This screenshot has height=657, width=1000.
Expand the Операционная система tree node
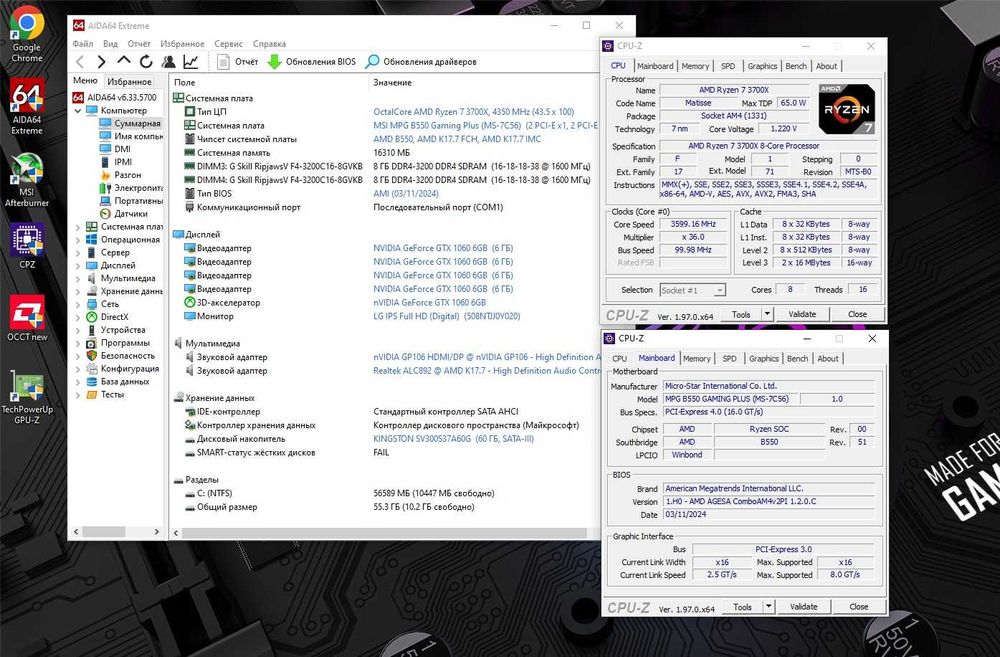[x=78, y=239]
